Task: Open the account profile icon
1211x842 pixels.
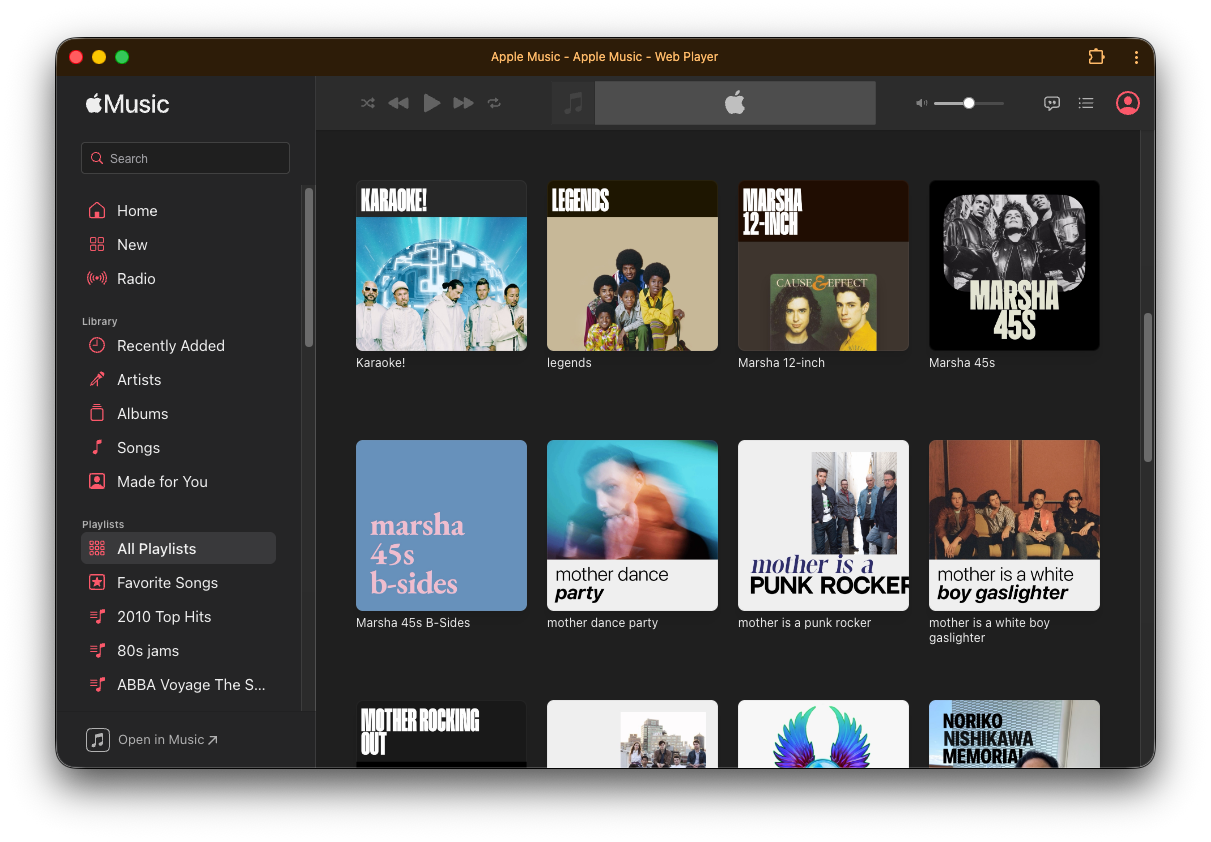Action: (x=1128, y=103)
